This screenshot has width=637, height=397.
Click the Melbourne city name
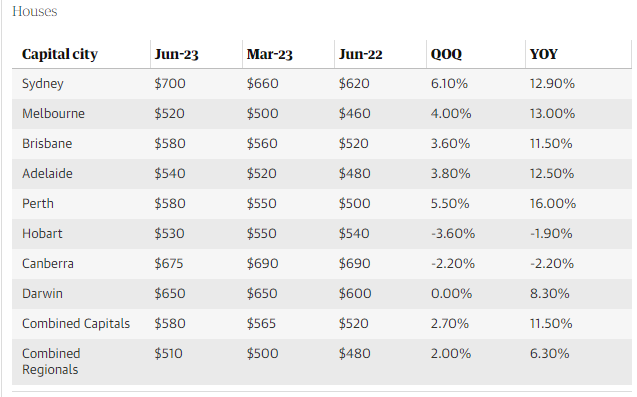click(x=53, y=113)
